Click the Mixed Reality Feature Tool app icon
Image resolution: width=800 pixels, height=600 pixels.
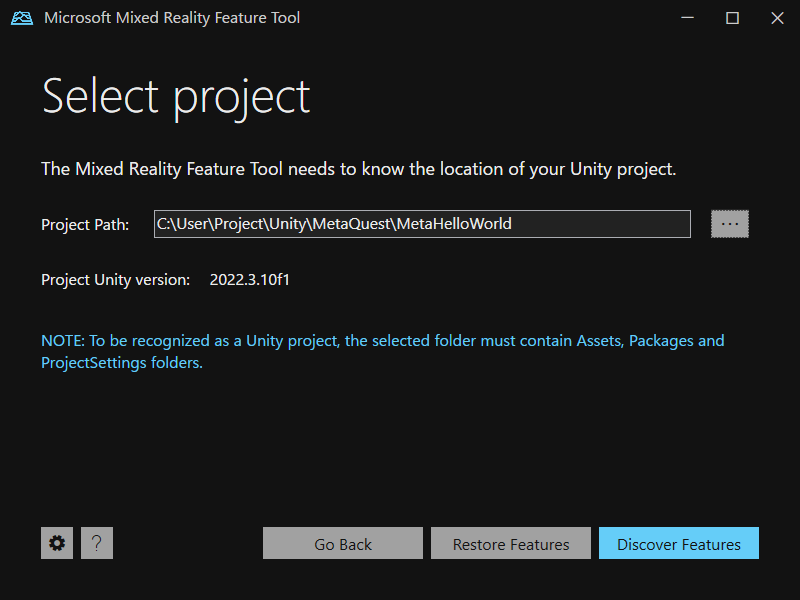click(x=22, y=18)
